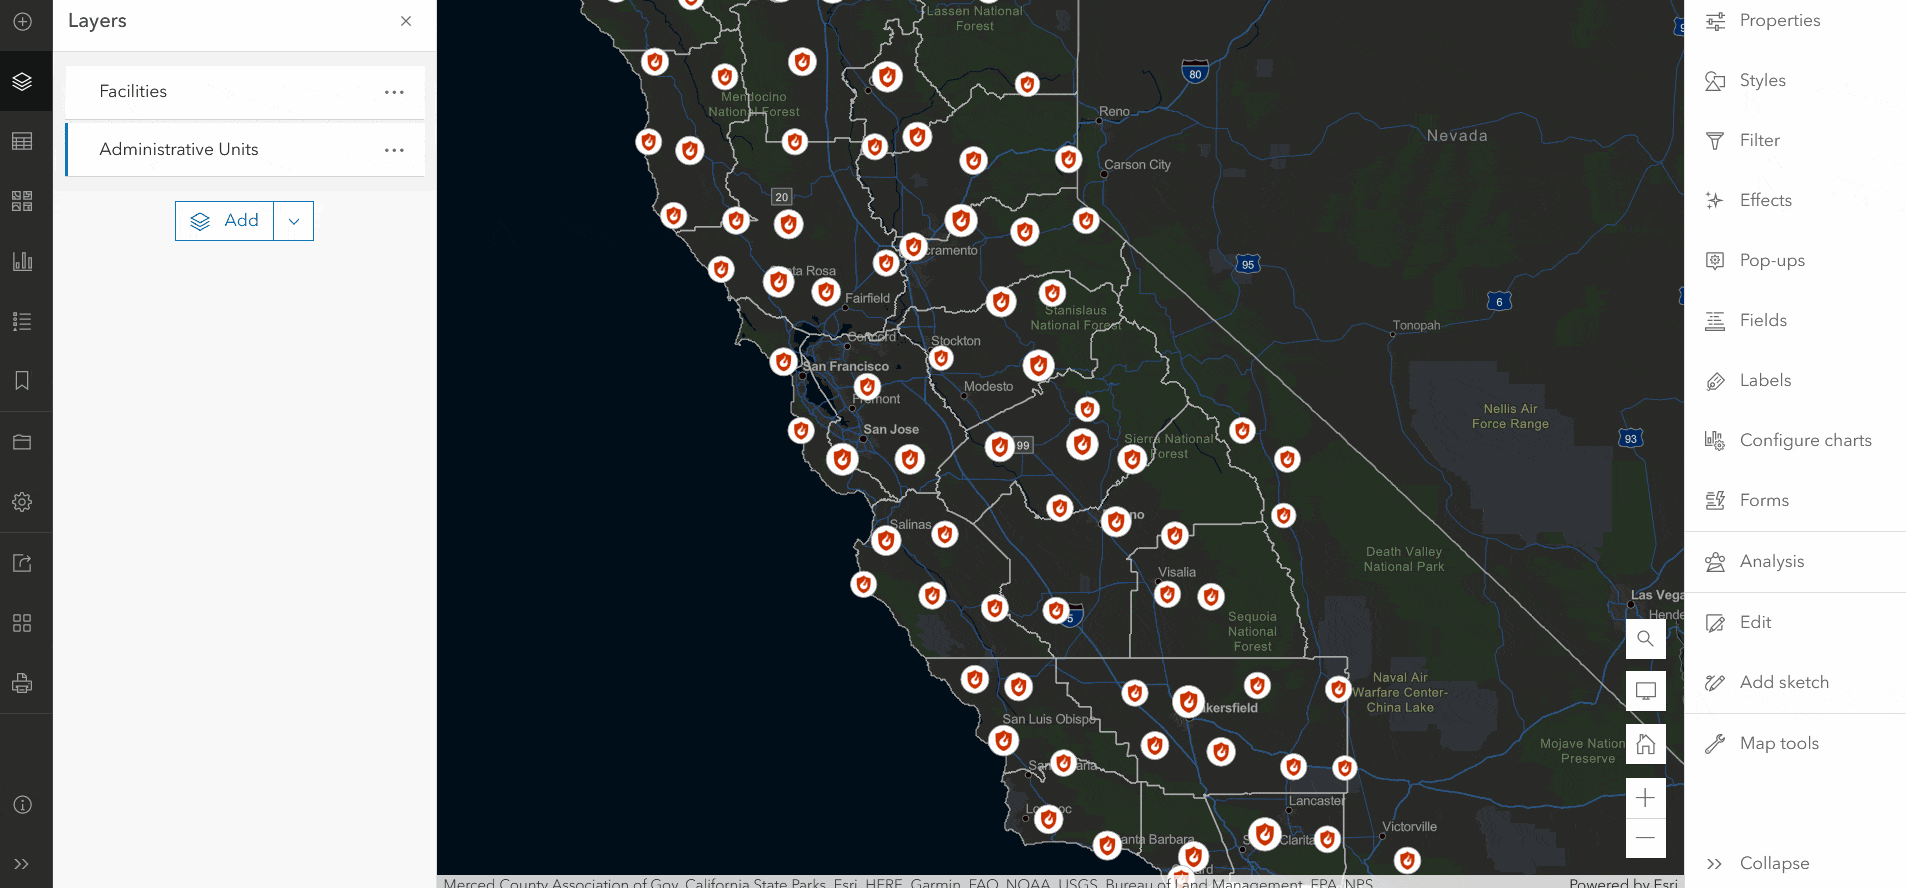Click the Add circle-plus icon in the dark sidebar

pos(22,21)
